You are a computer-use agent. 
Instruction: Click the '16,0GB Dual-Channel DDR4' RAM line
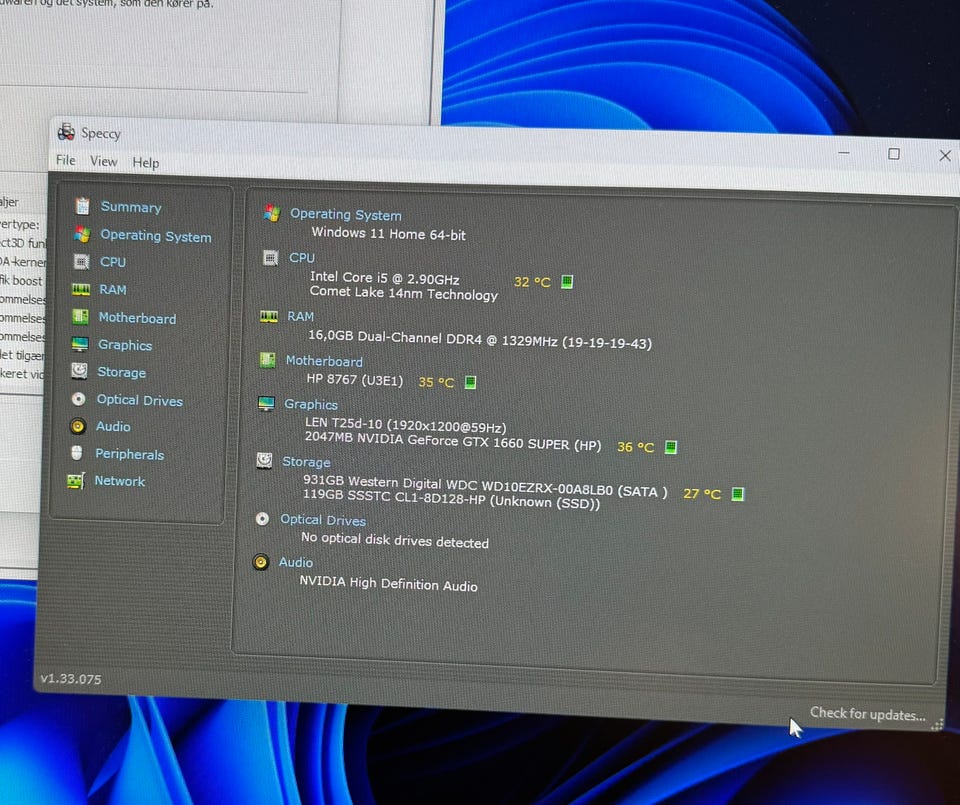480,340
